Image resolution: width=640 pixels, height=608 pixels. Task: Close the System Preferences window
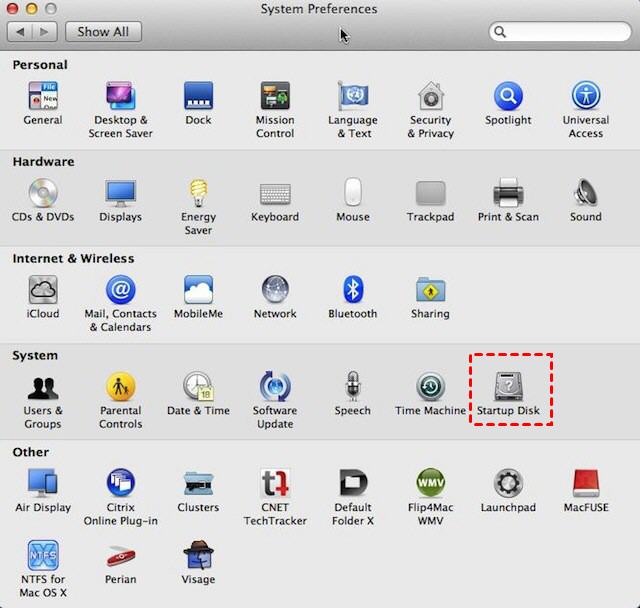pyautogui.click(x=13, y=8)
